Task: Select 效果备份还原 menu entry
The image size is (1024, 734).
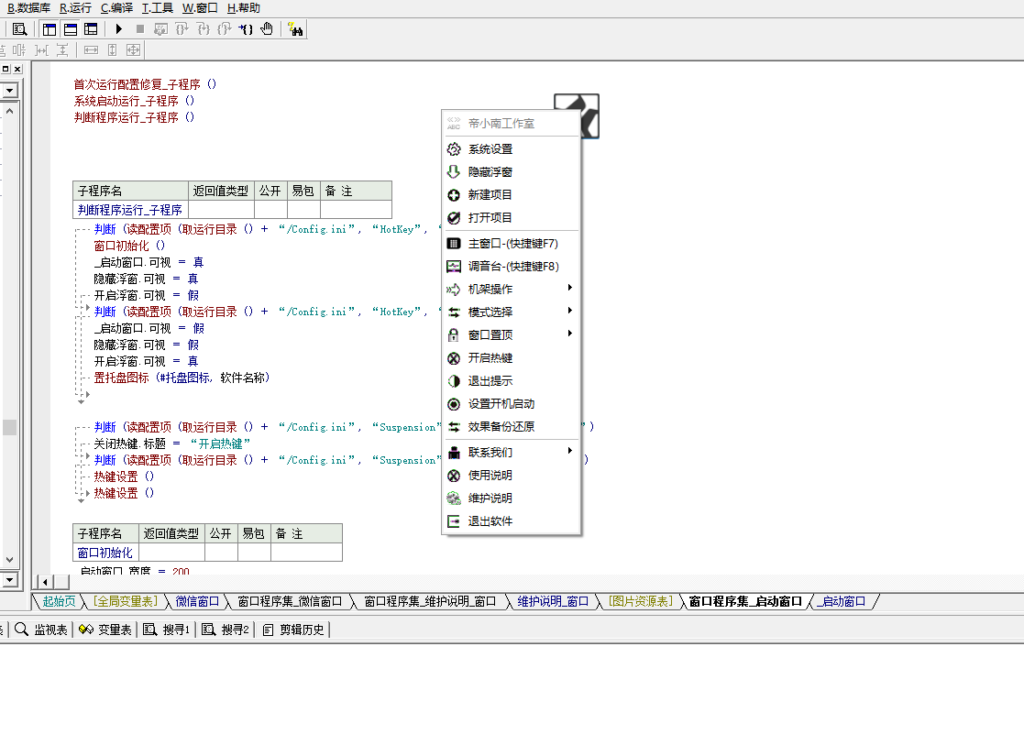Action: pos(511,426)
